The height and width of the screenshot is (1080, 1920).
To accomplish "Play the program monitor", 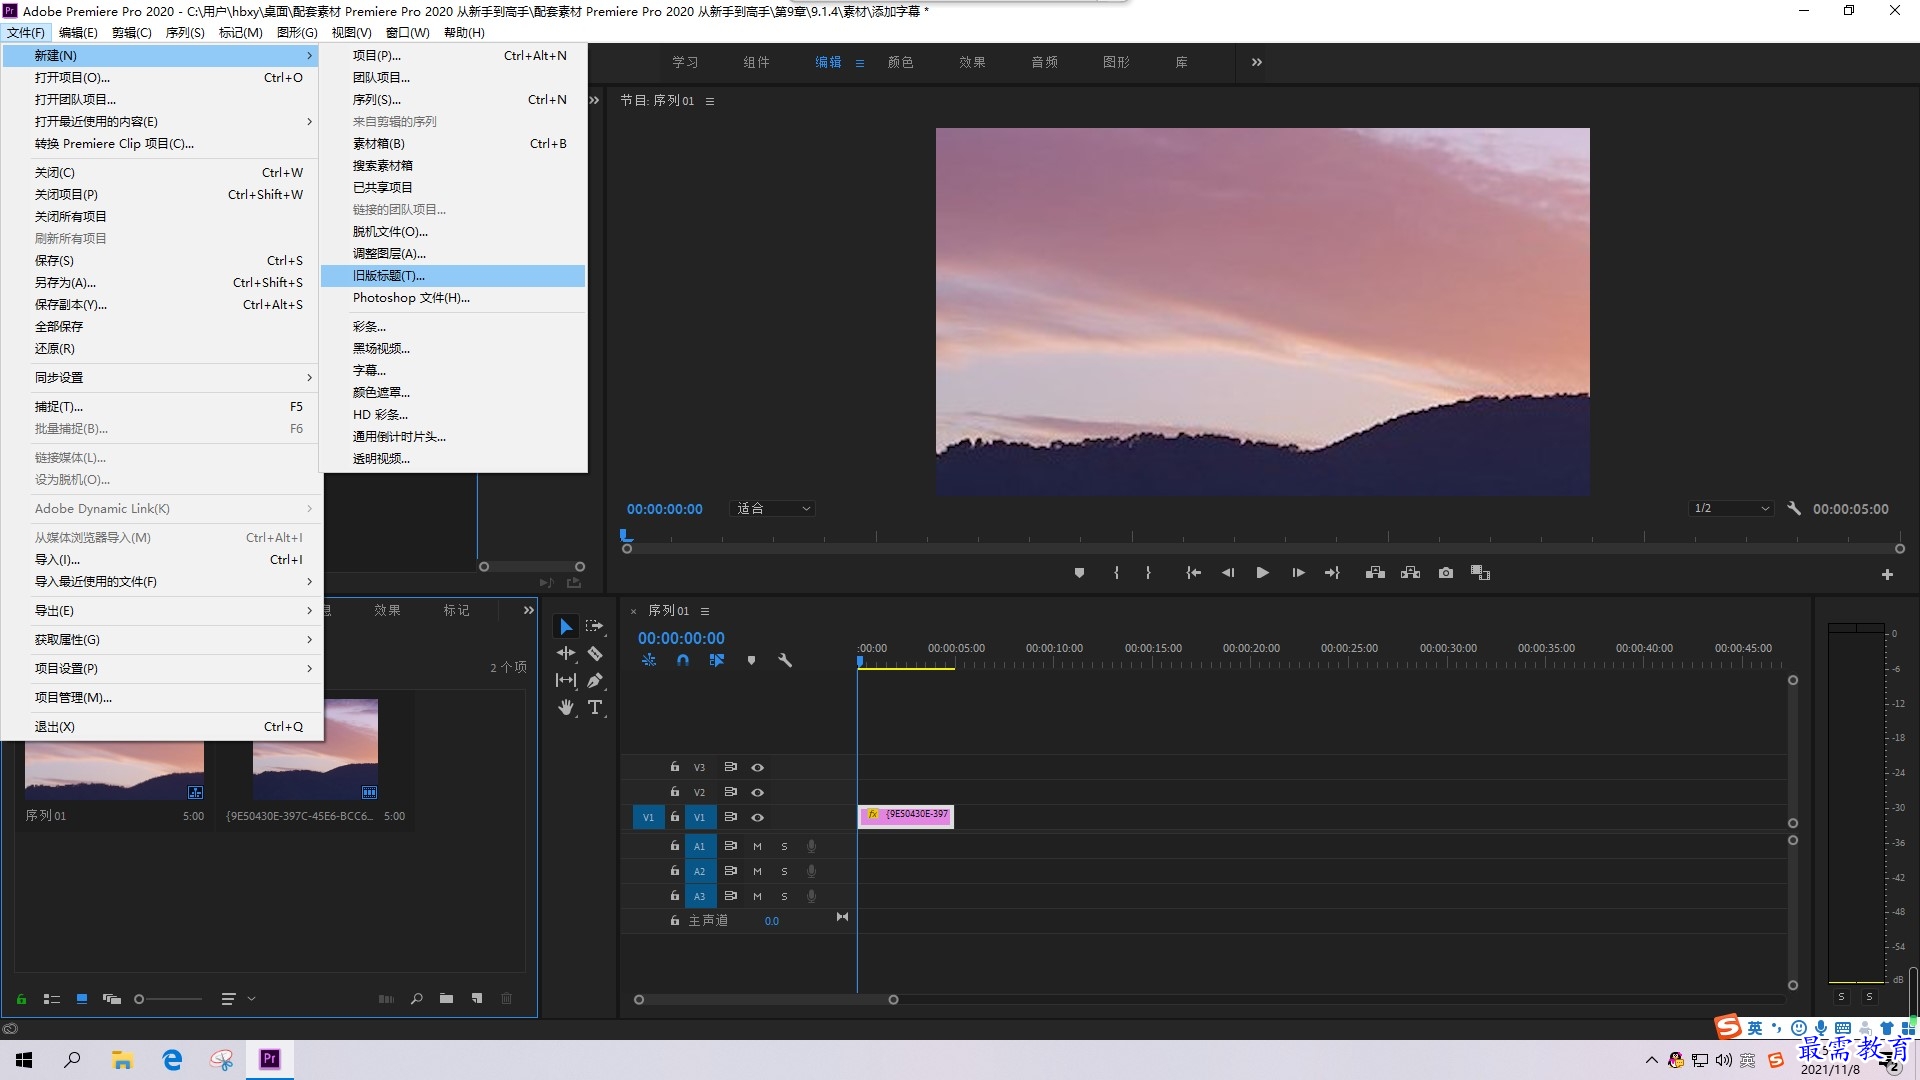I will [1263, 573].
